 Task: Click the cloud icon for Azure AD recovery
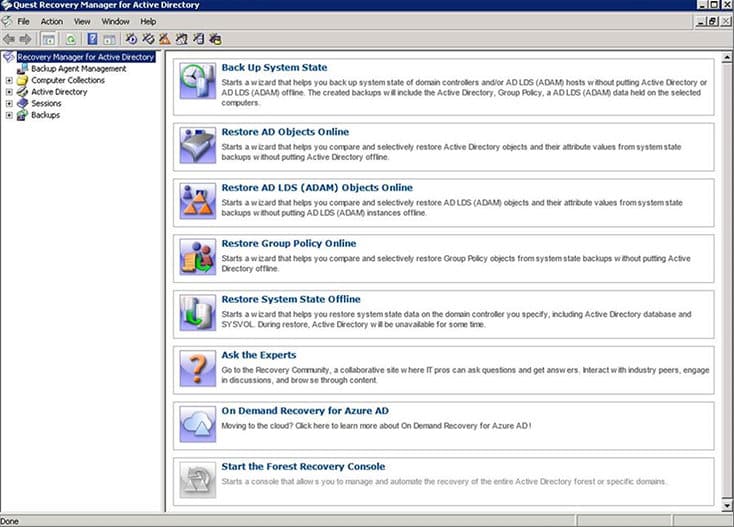[198, 424]
